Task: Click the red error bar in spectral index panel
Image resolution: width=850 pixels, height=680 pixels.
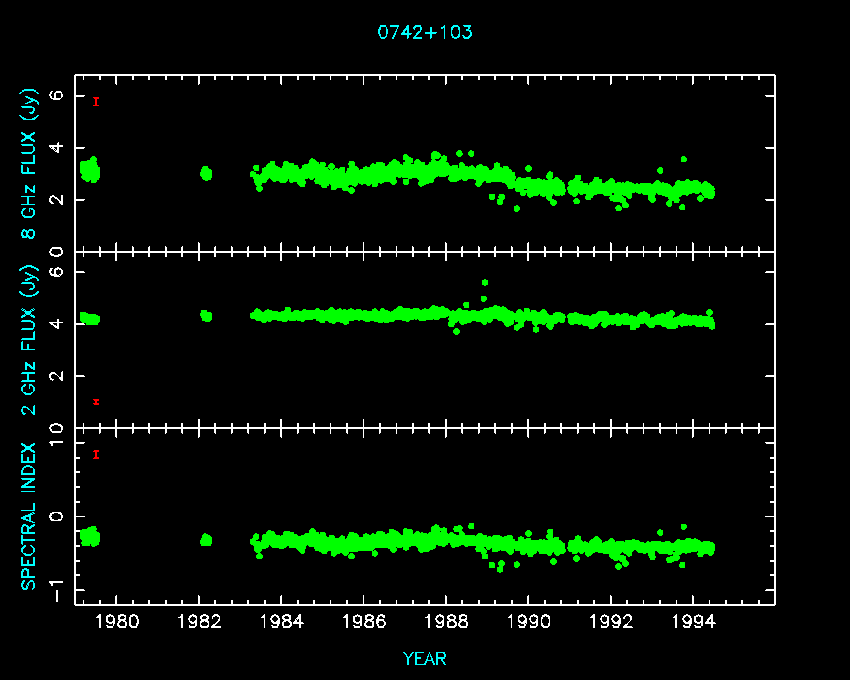Action: click(x=96, y=455)
